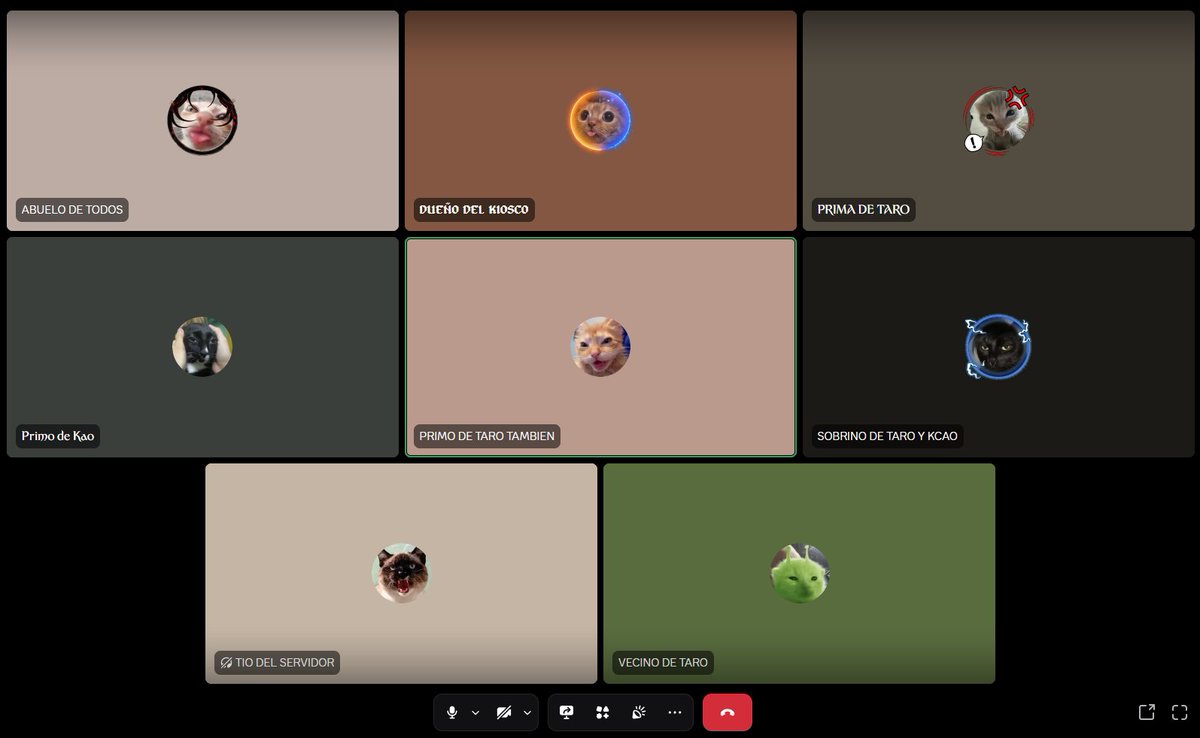Click the Primo de Kao name label

58,436
